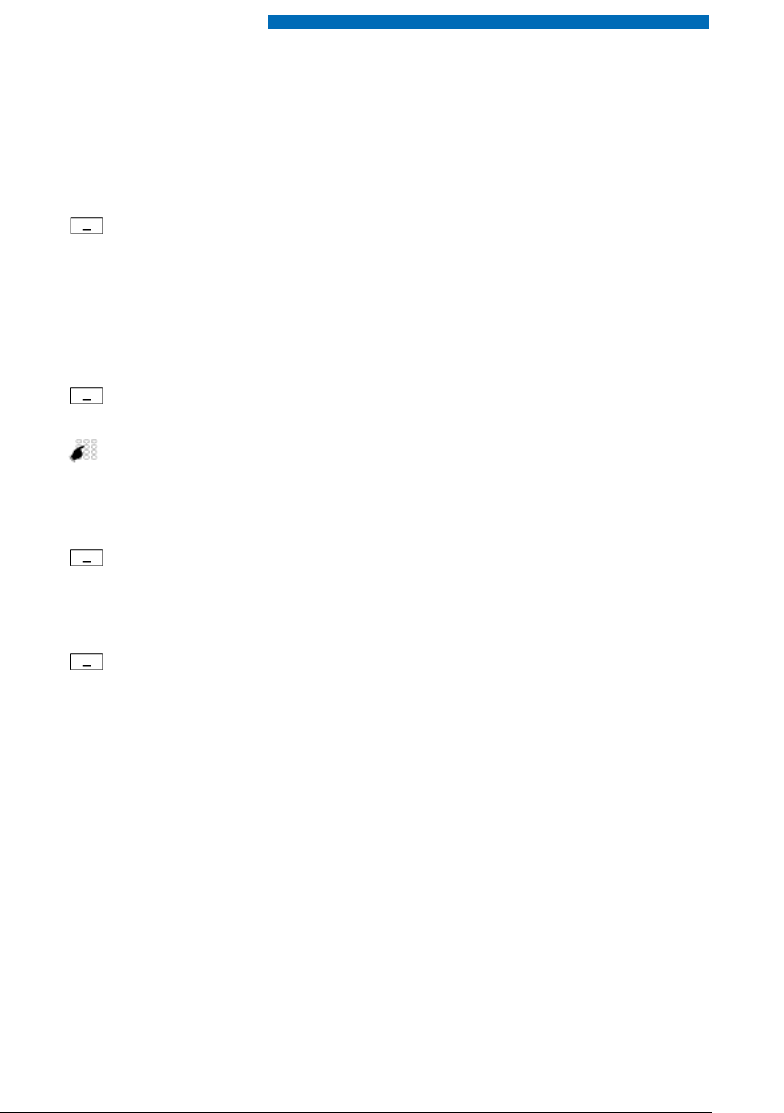Click the blue header bar at top
784x1113 pixels.
point(488,22)
